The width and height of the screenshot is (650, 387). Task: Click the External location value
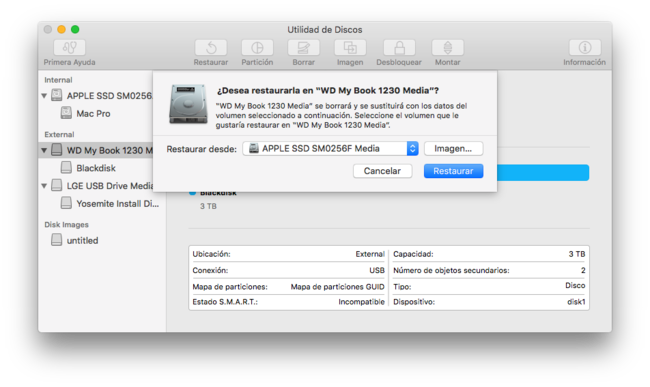click(x=370, y=254)
